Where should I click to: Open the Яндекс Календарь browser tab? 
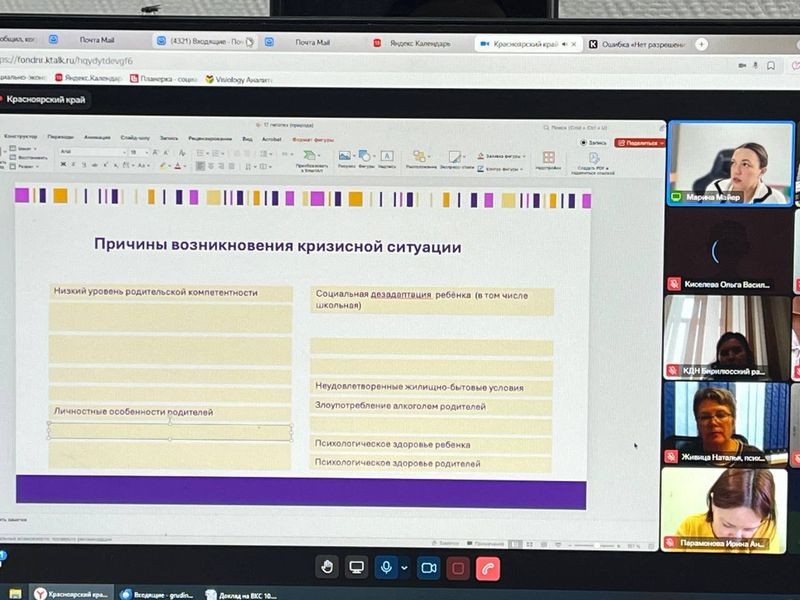click(410, 43)
